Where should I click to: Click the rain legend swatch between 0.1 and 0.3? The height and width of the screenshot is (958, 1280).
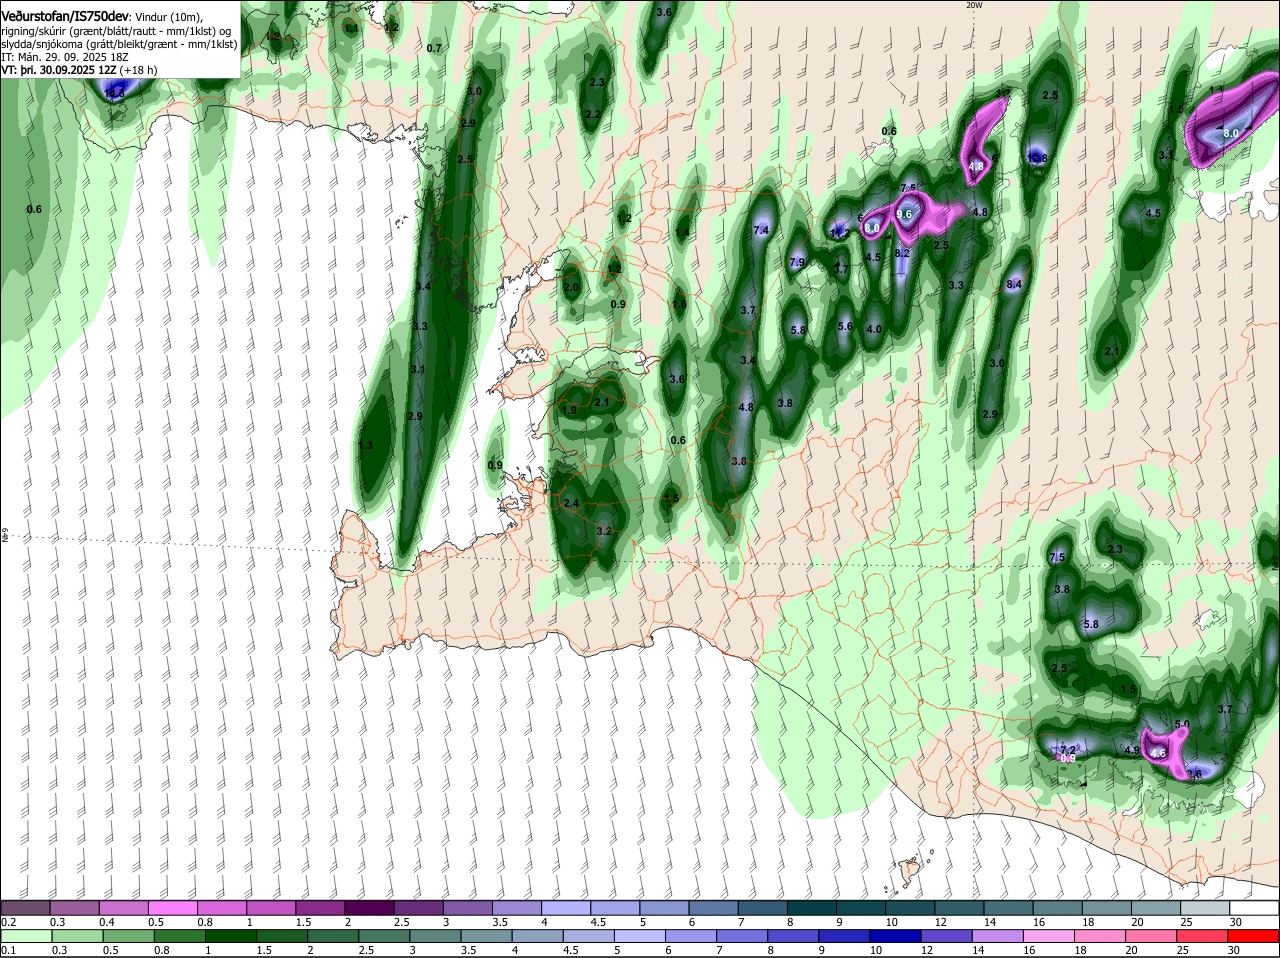pyautogui.click(x=25, y=936)
